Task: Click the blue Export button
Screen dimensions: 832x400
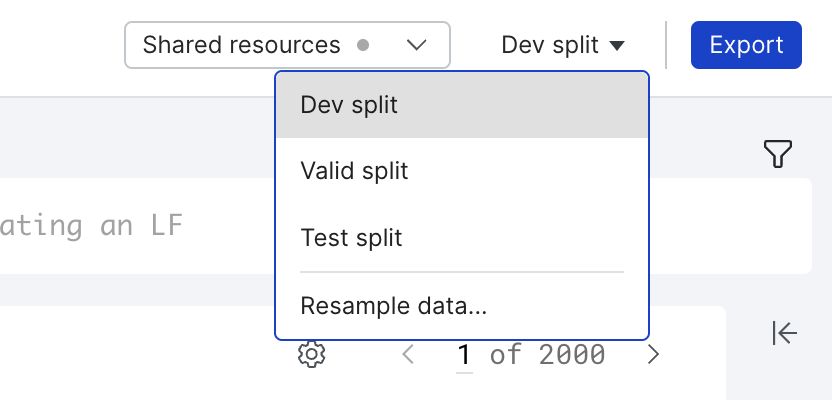Action: coord(746,45)
